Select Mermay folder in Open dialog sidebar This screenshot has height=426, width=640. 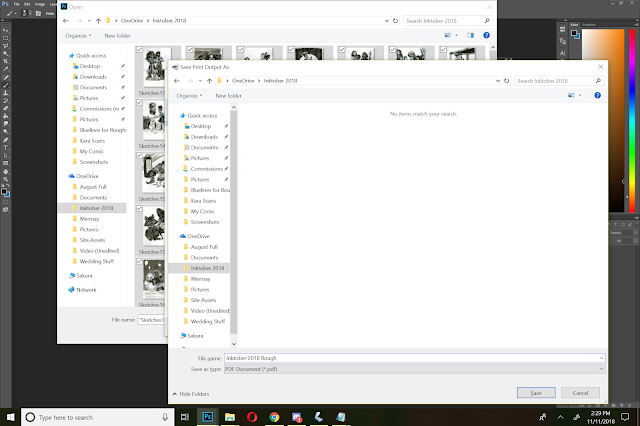pos(89,219)
